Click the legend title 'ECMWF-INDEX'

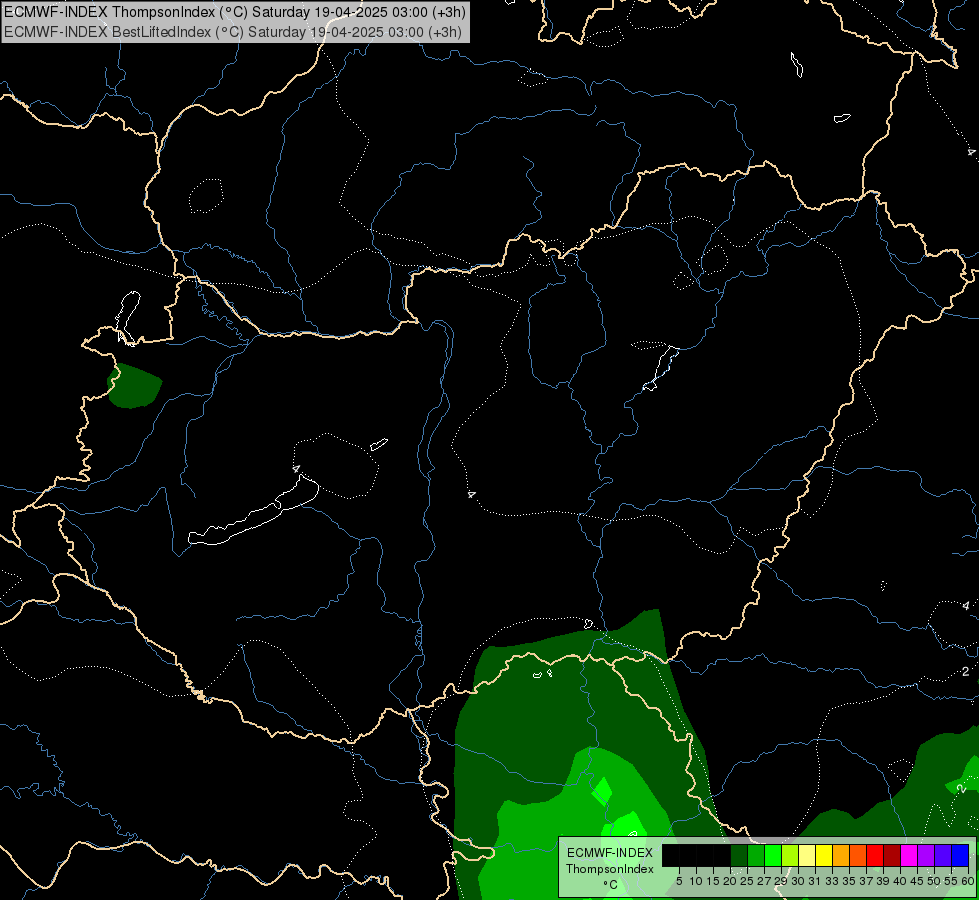point(609,853)
